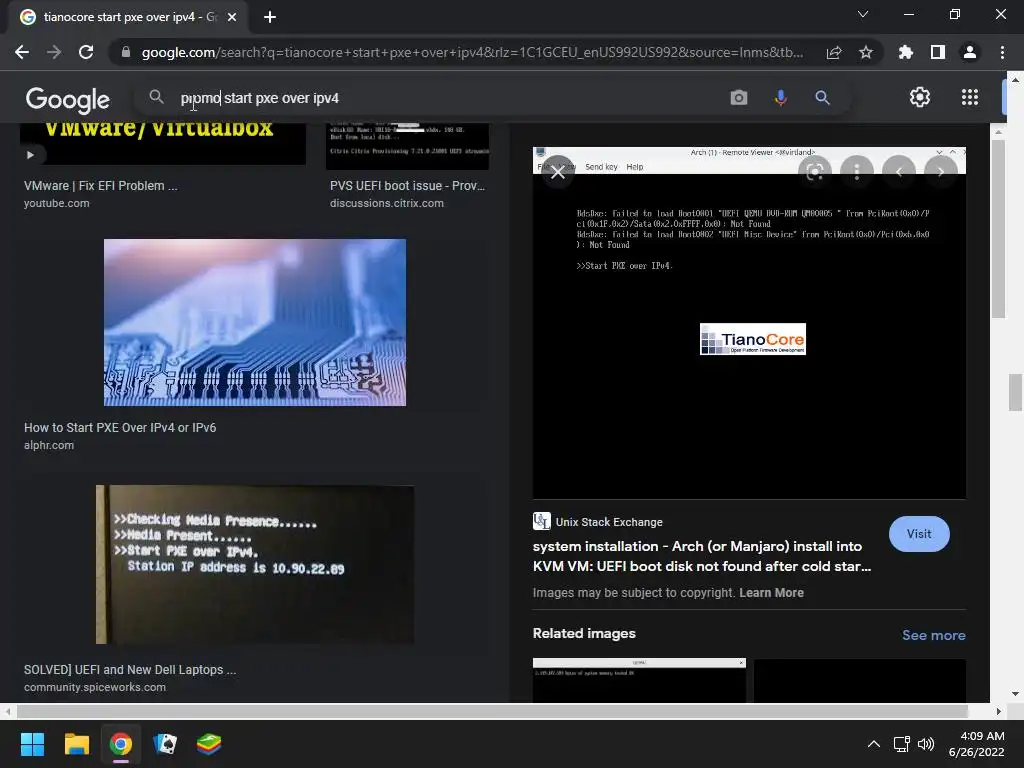Open Solitaire cards app on taskbar

coord(165,744)
